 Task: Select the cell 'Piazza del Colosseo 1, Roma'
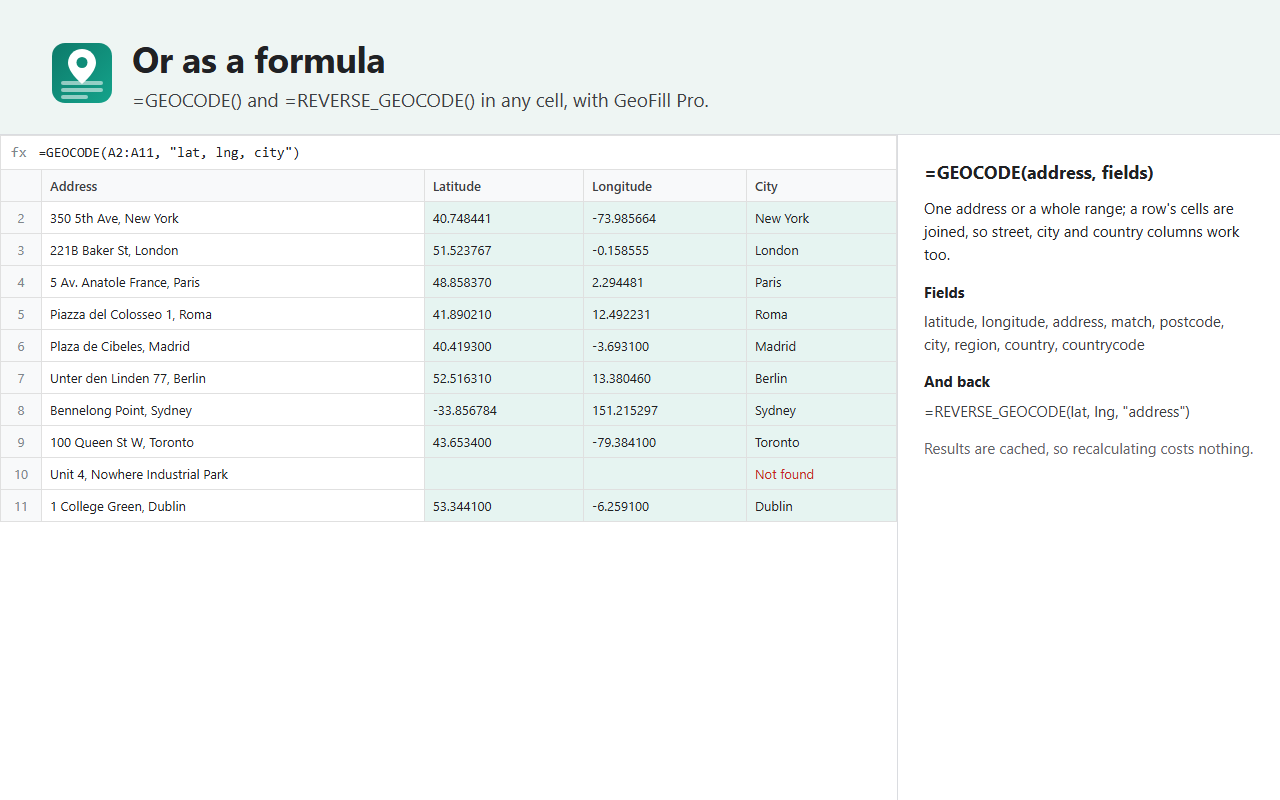pyautogui.click(x=233, y=314)
